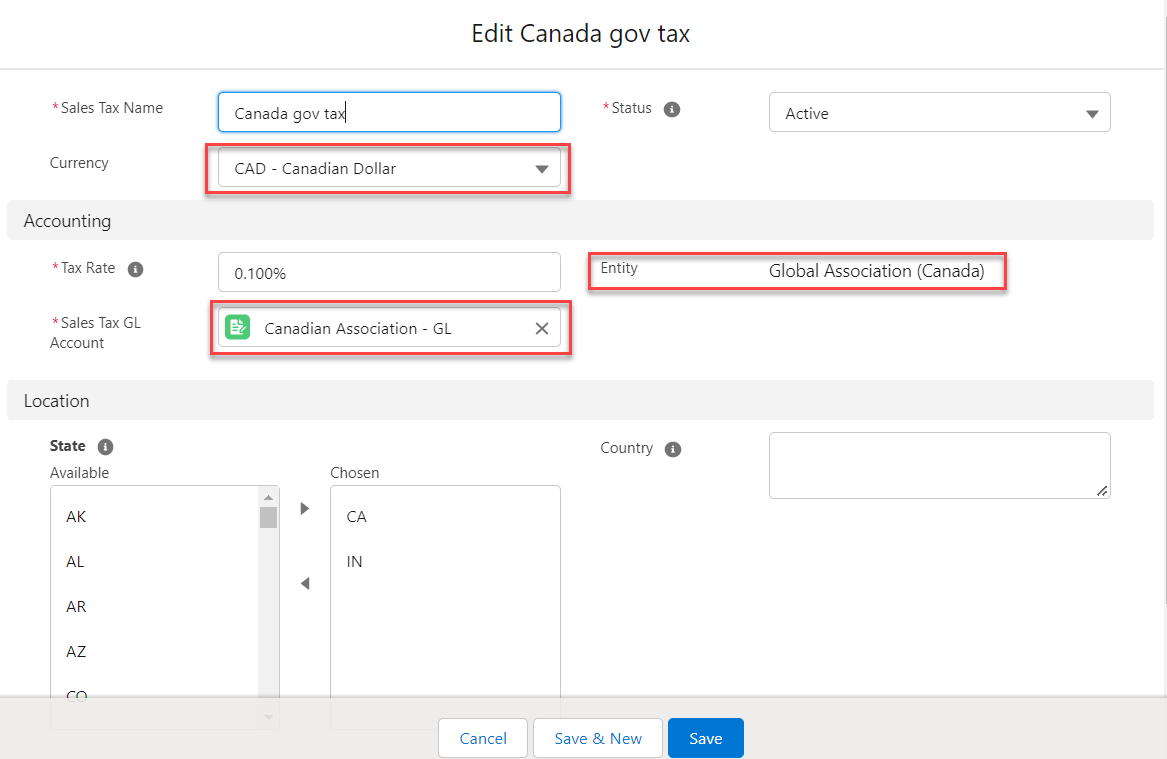Click the green GL account record icon

tap(237, 328)
